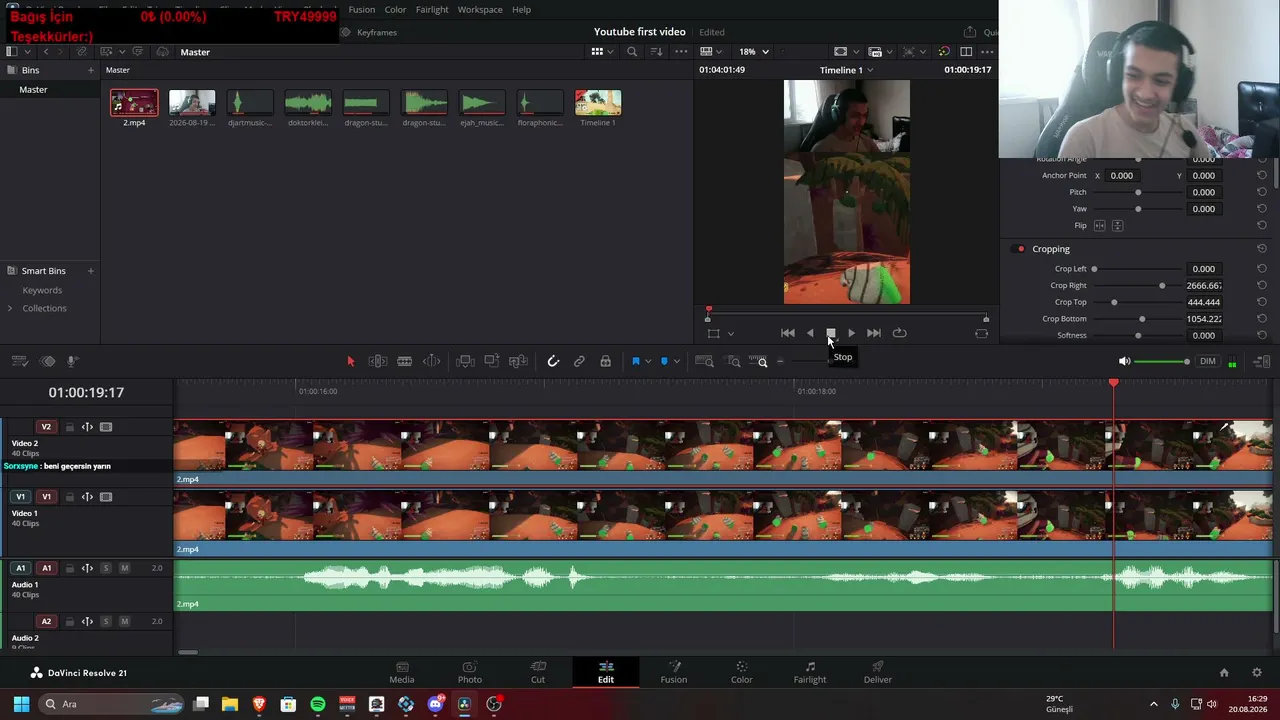Add a blue marker at the playhead

(x=664, y=361)
